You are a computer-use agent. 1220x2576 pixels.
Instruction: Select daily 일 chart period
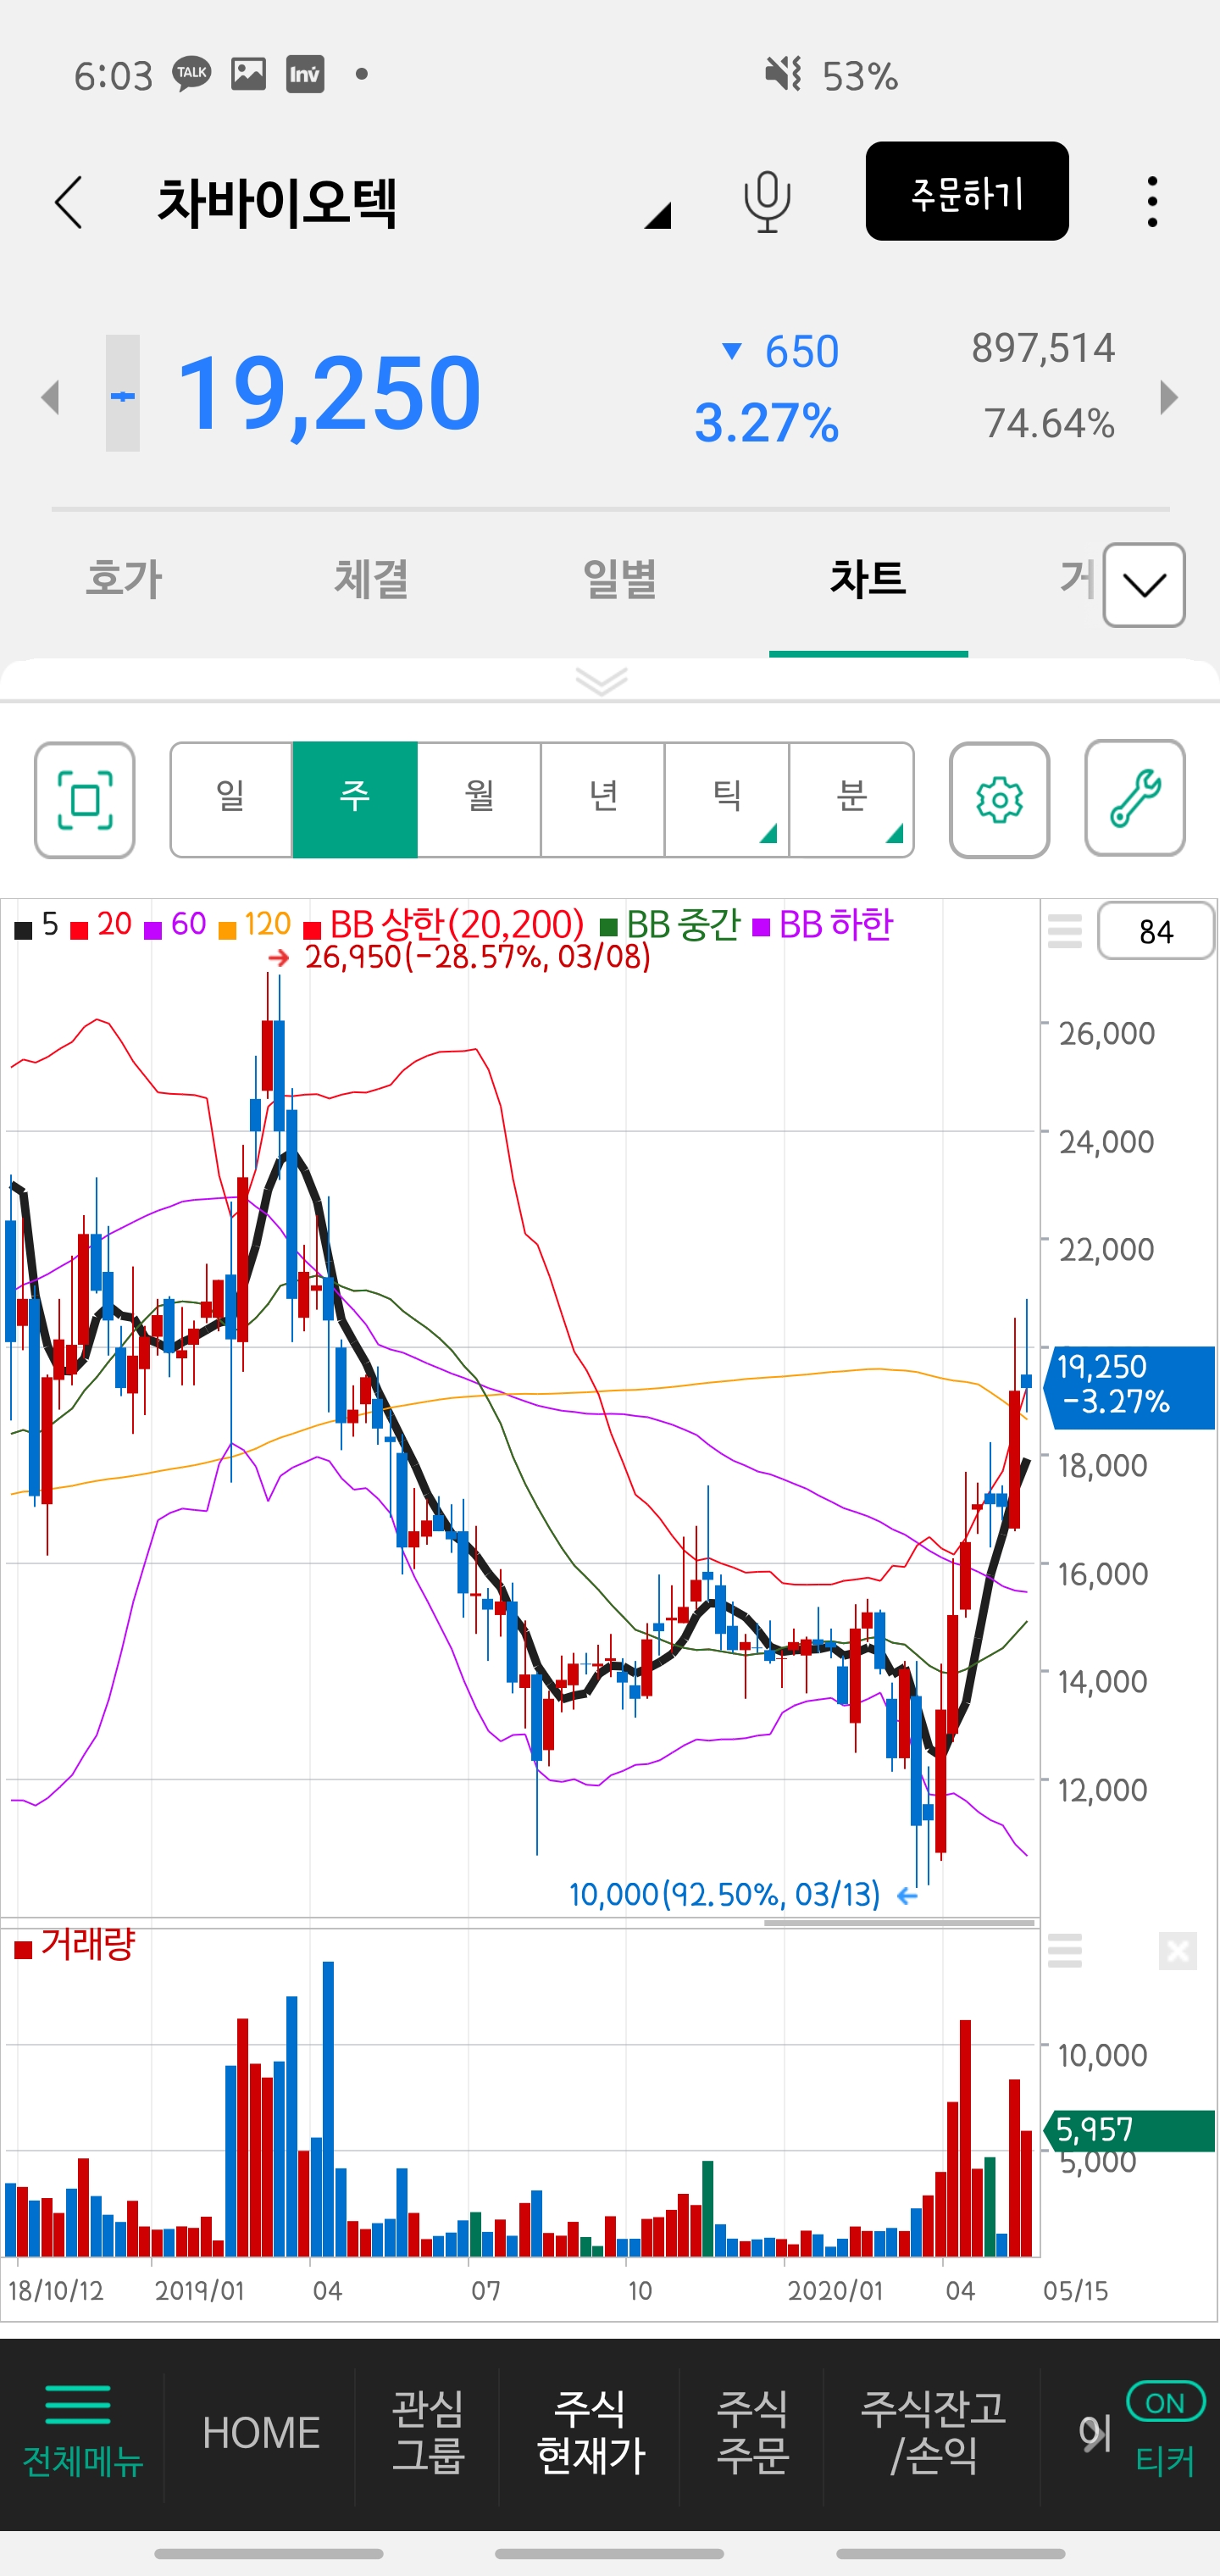click(x=231, y=800)
